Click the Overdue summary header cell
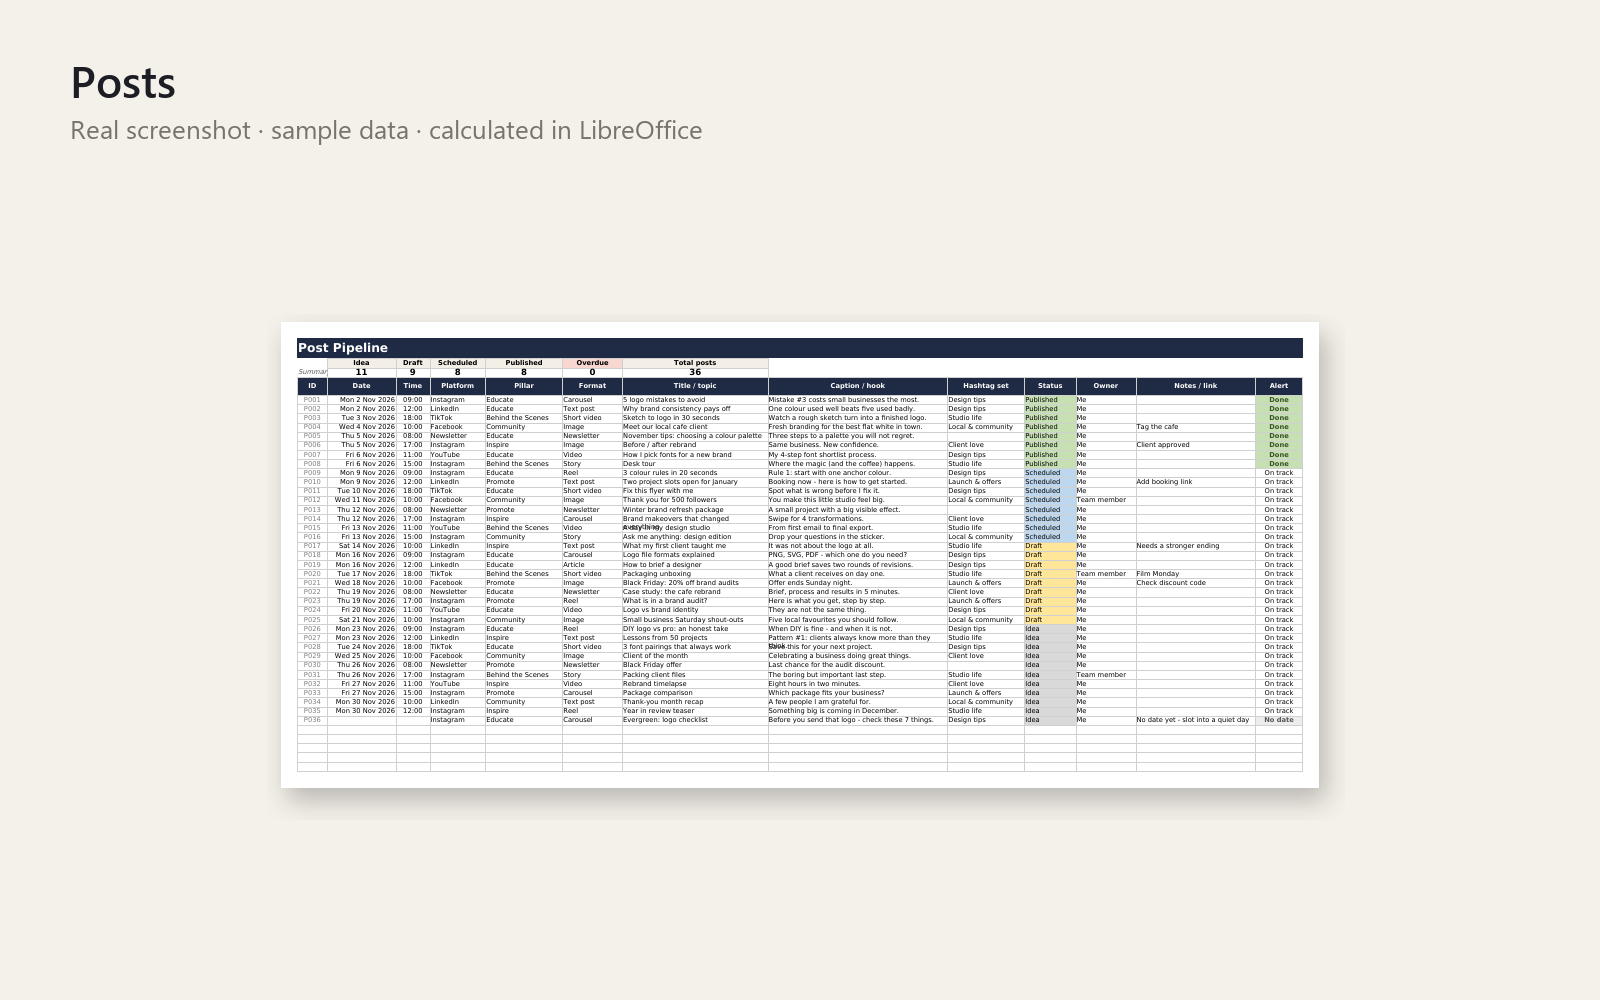Viewport: 1600px width, 1000px height. coord(592,363)
